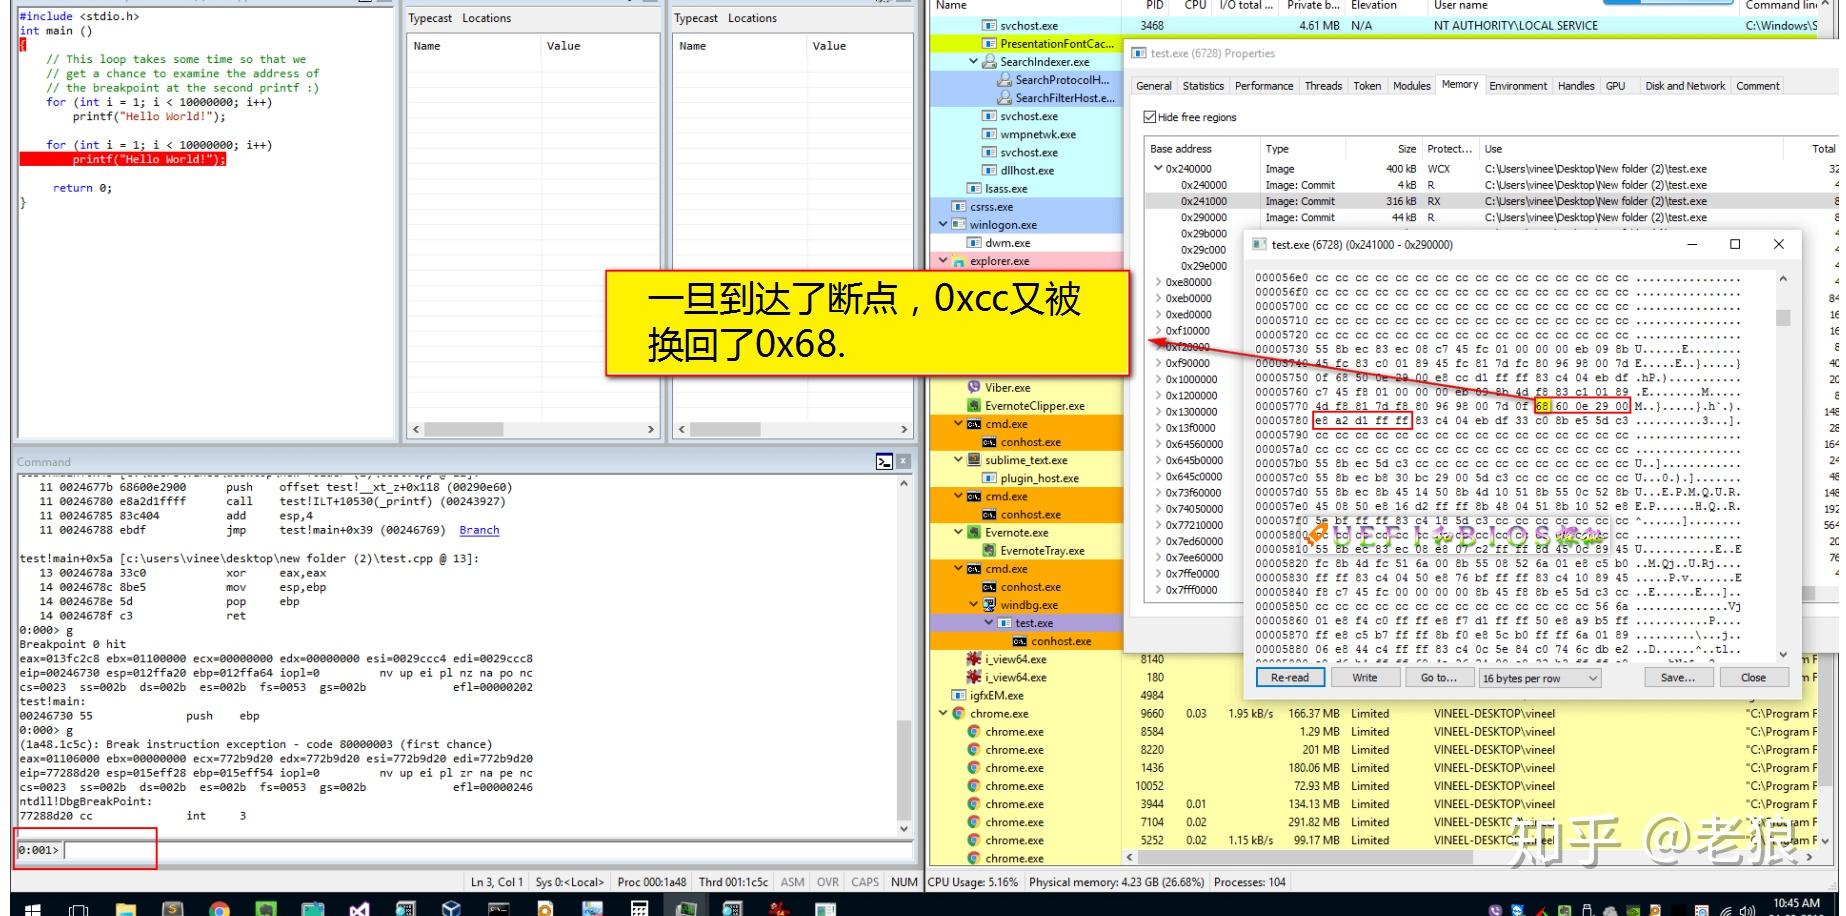Open the Handles tab in Properties
Viewport: 1846px width, 916px height.
(x=1576, y=86)
